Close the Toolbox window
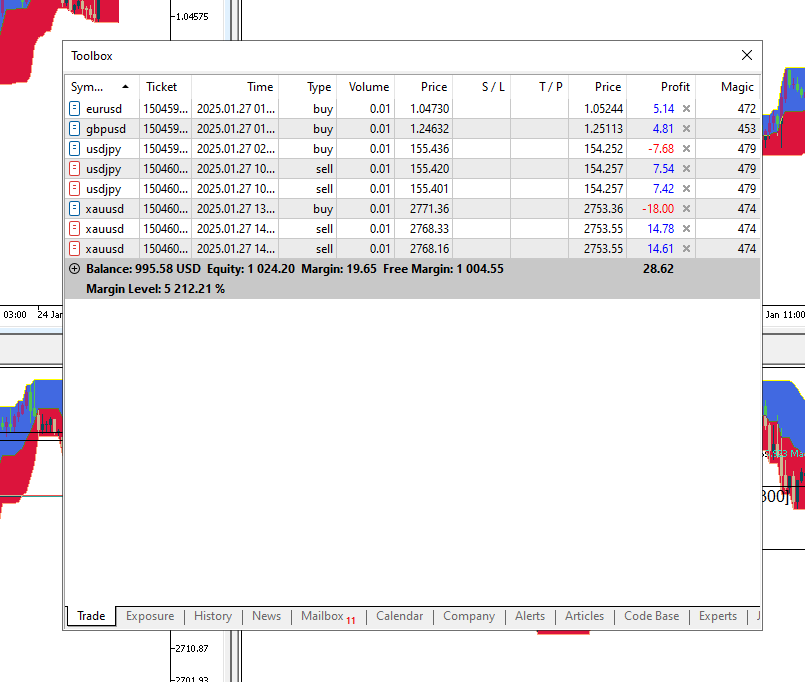The width and height of the screenshot is (805, 682). (x=746, y=56)
